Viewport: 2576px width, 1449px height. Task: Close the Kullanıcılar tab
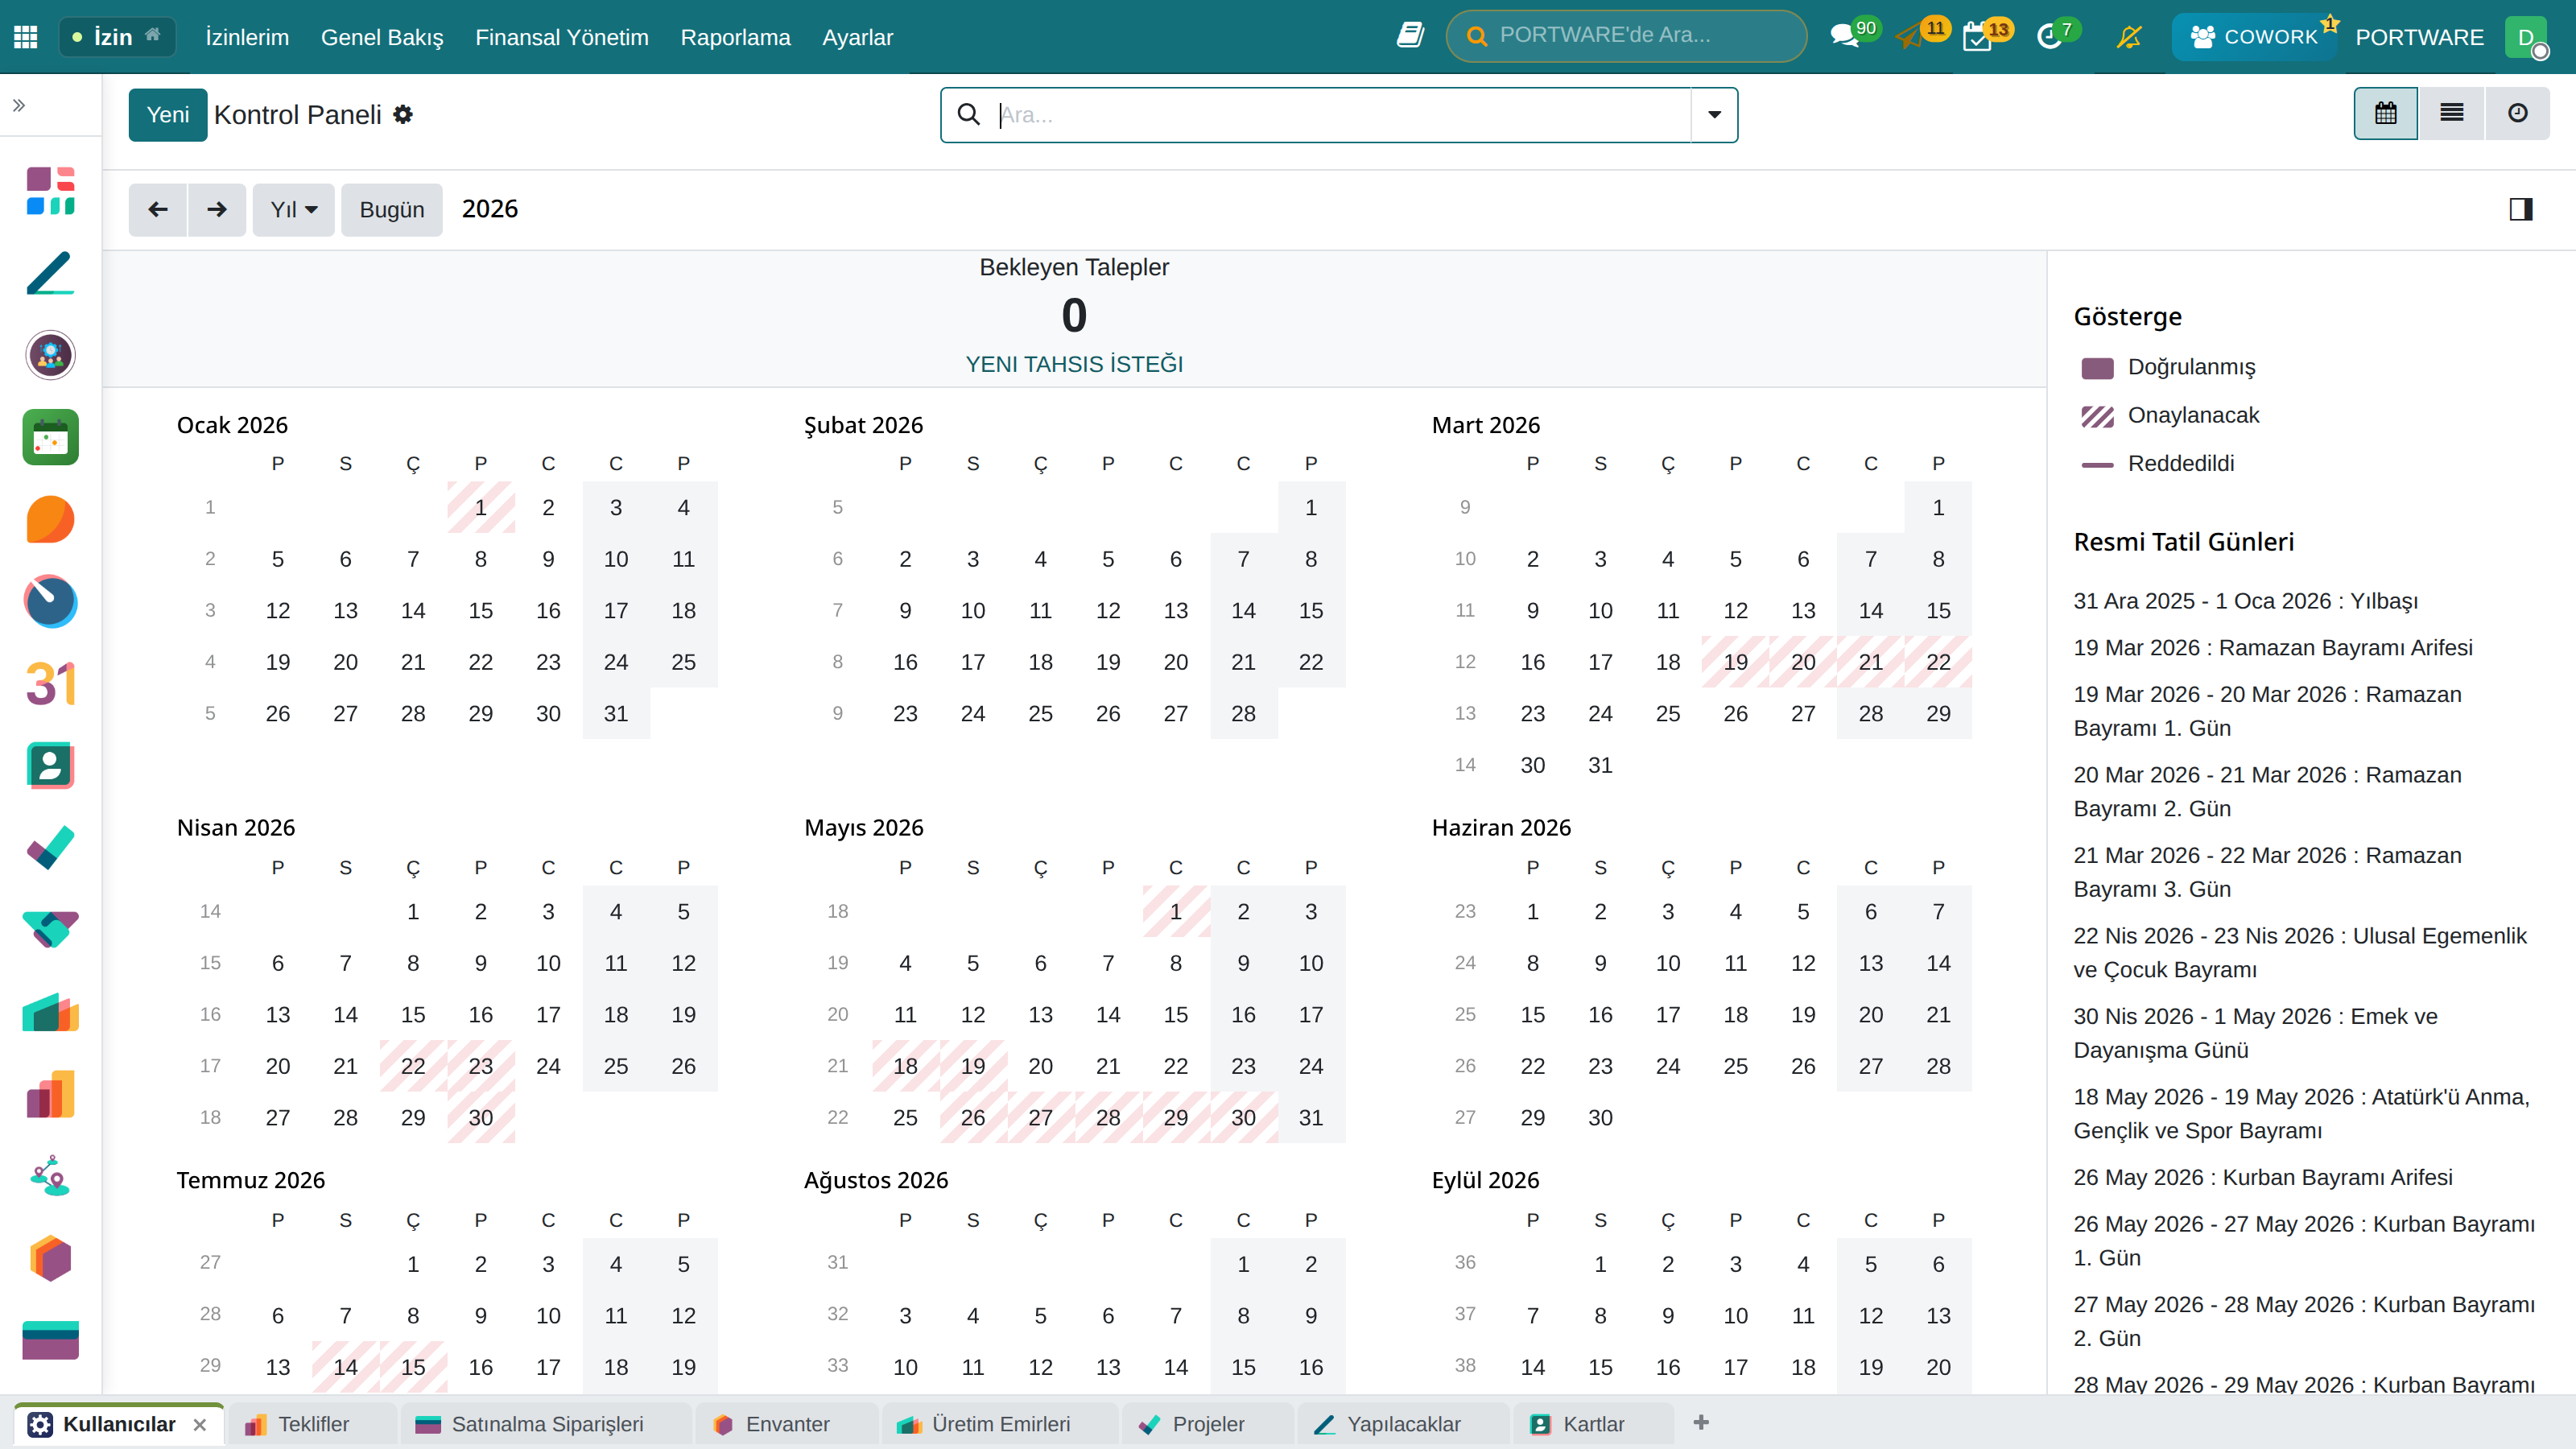pos(200,1425)
